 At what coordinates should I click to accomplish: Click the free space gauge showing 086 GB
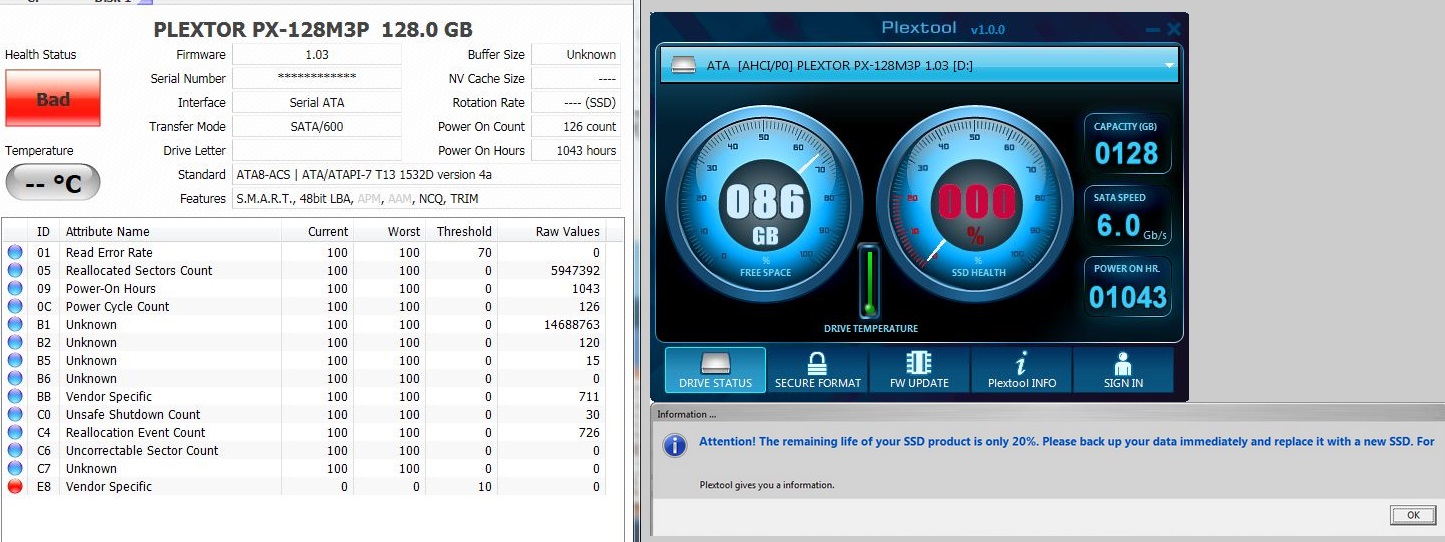[x=765, y=204]
